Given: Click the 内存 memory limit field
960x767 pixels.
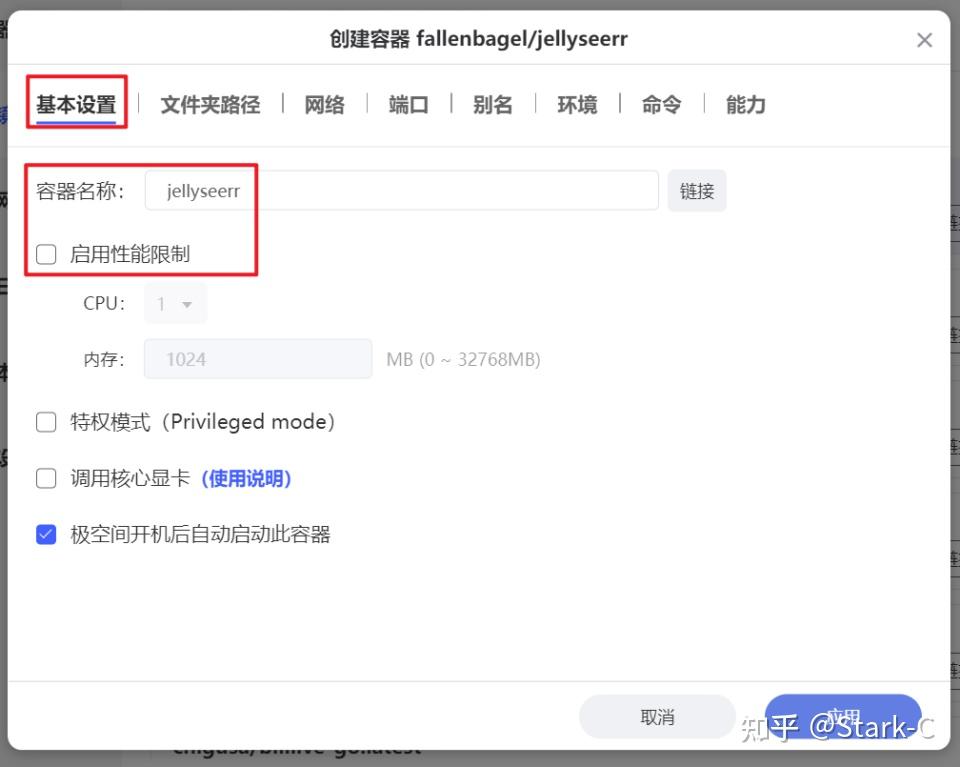Looking at the screenshot, I should [x=258, y=359].
